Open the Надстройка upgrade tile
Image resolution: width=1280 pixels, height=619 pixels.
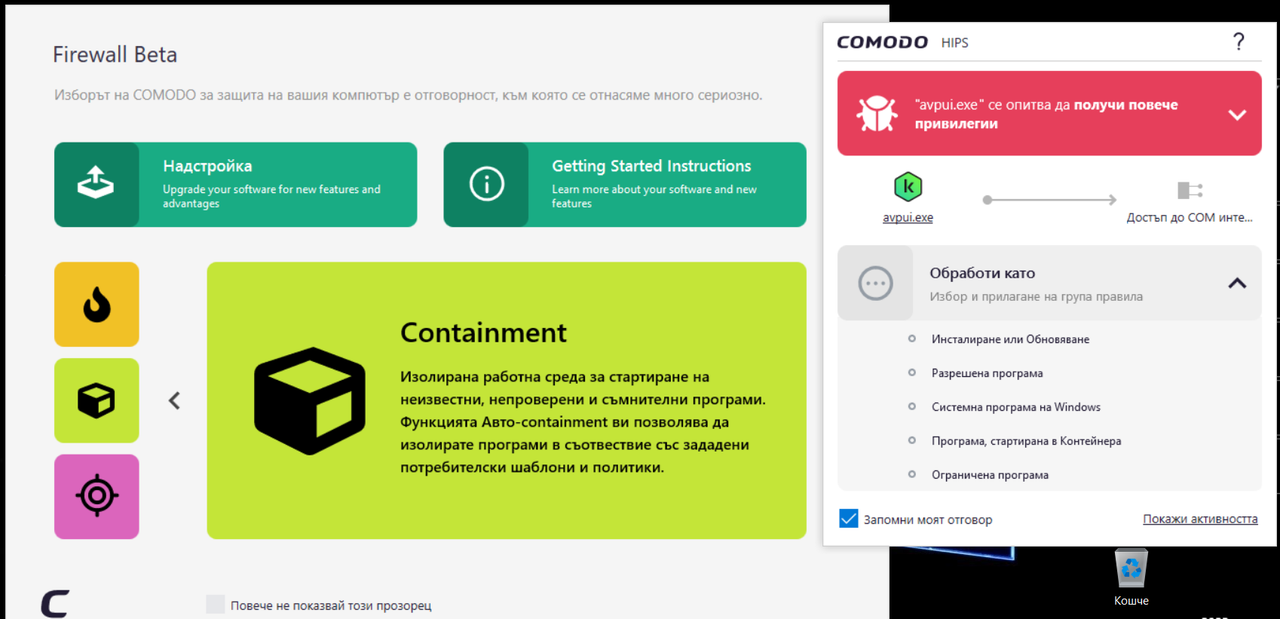click(235, 184)
